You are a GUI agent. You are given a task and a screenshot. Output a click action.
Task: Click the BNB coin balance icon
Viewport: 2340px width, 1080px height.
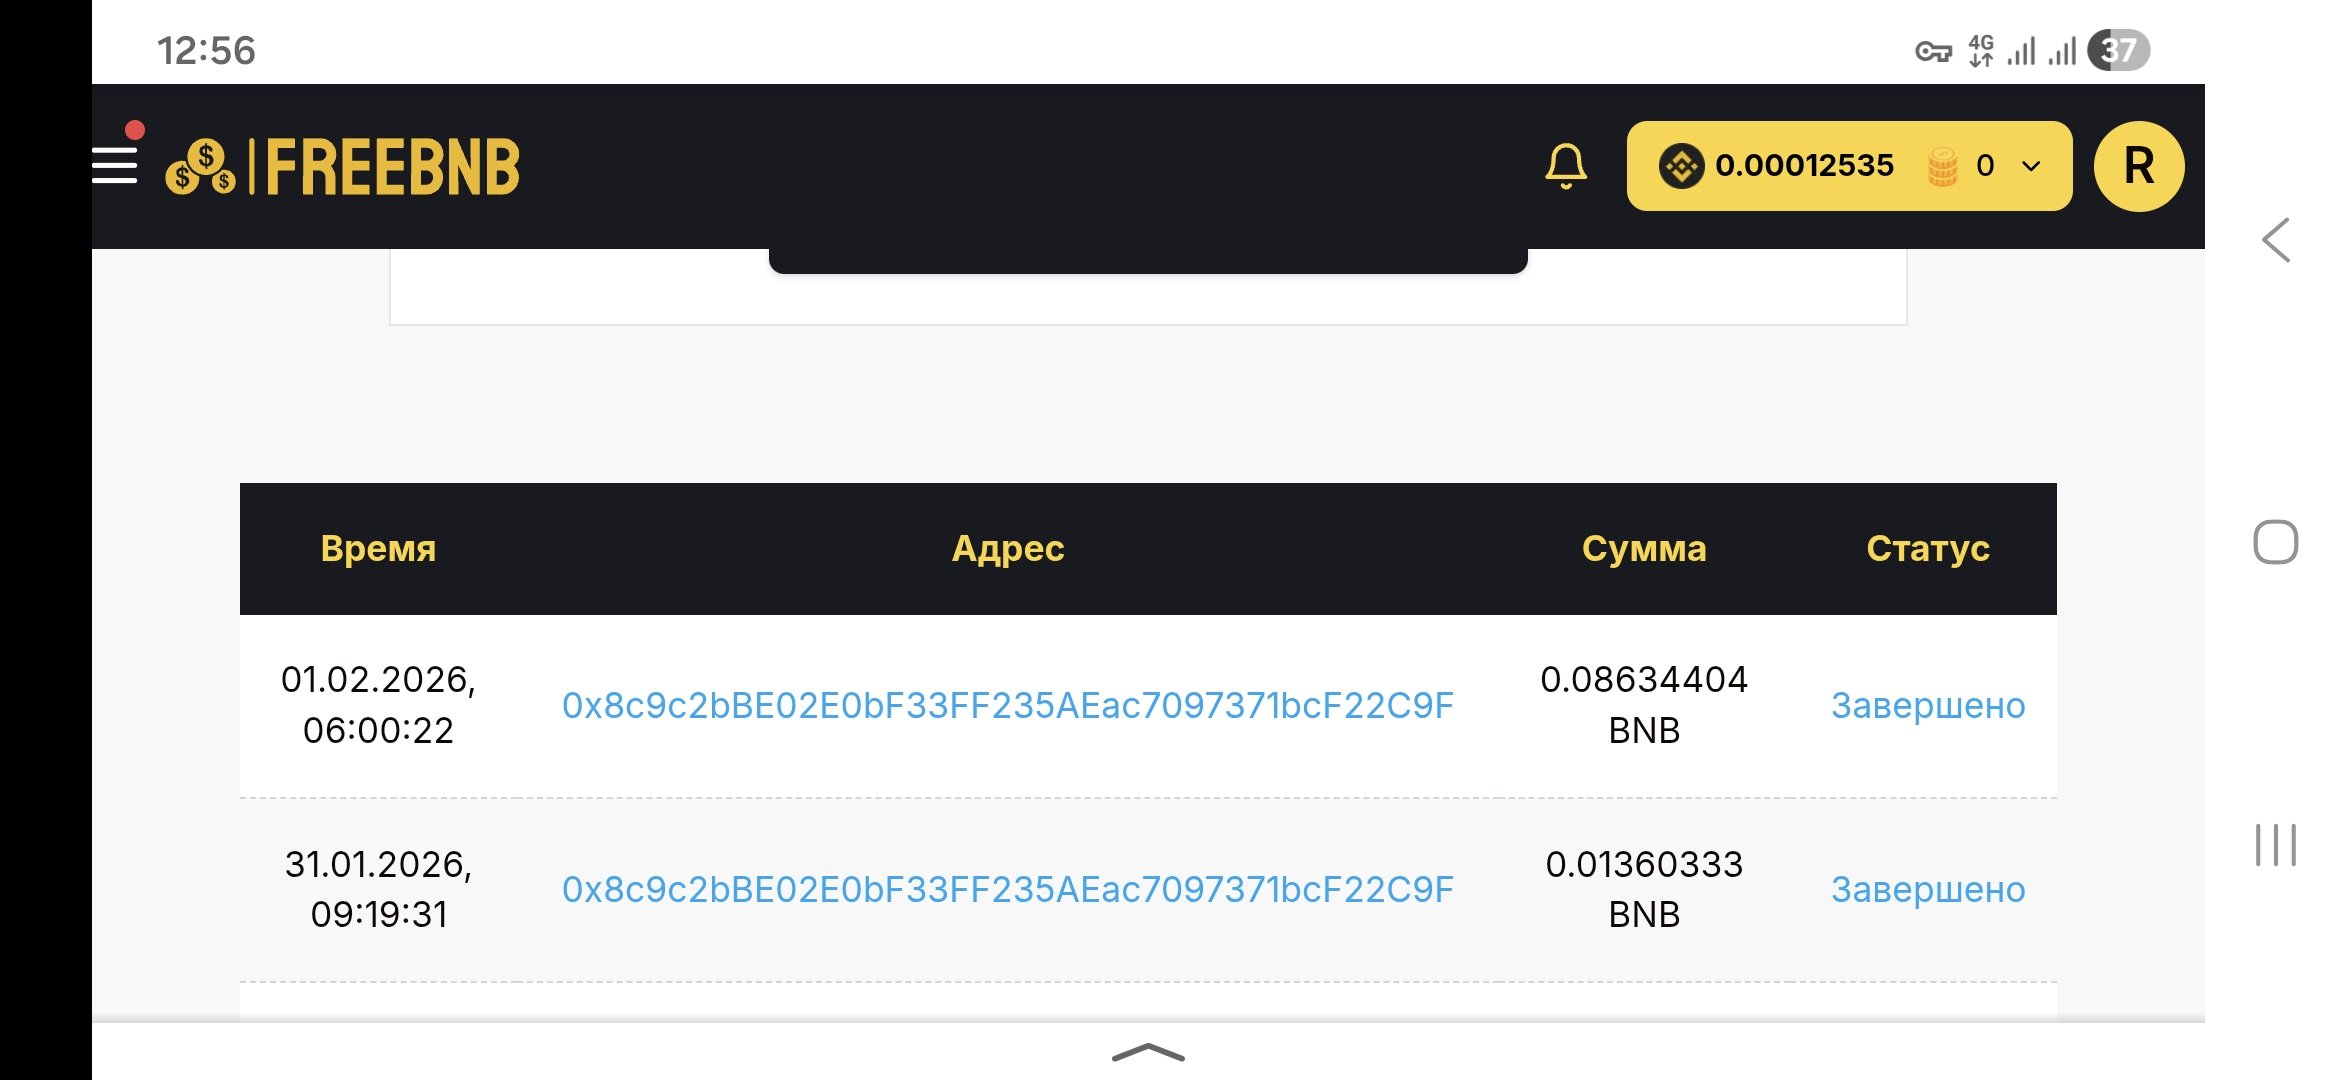click(1681, 166)
